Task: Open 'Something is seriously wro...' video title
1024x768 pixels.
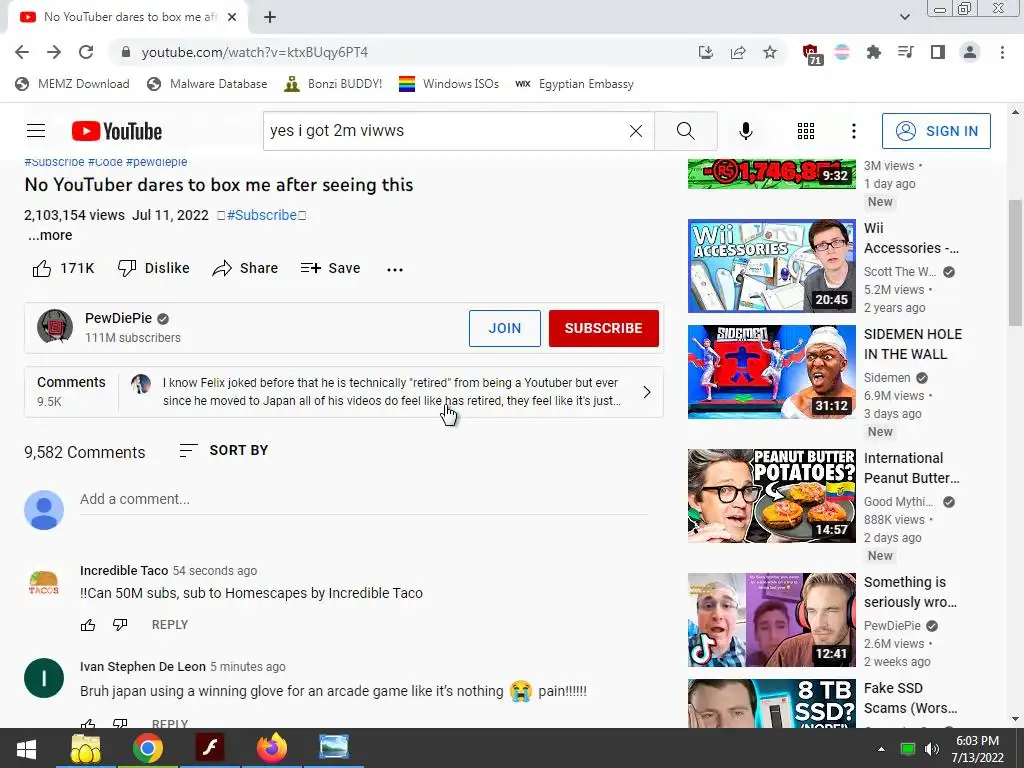Action: click(910, 592)
